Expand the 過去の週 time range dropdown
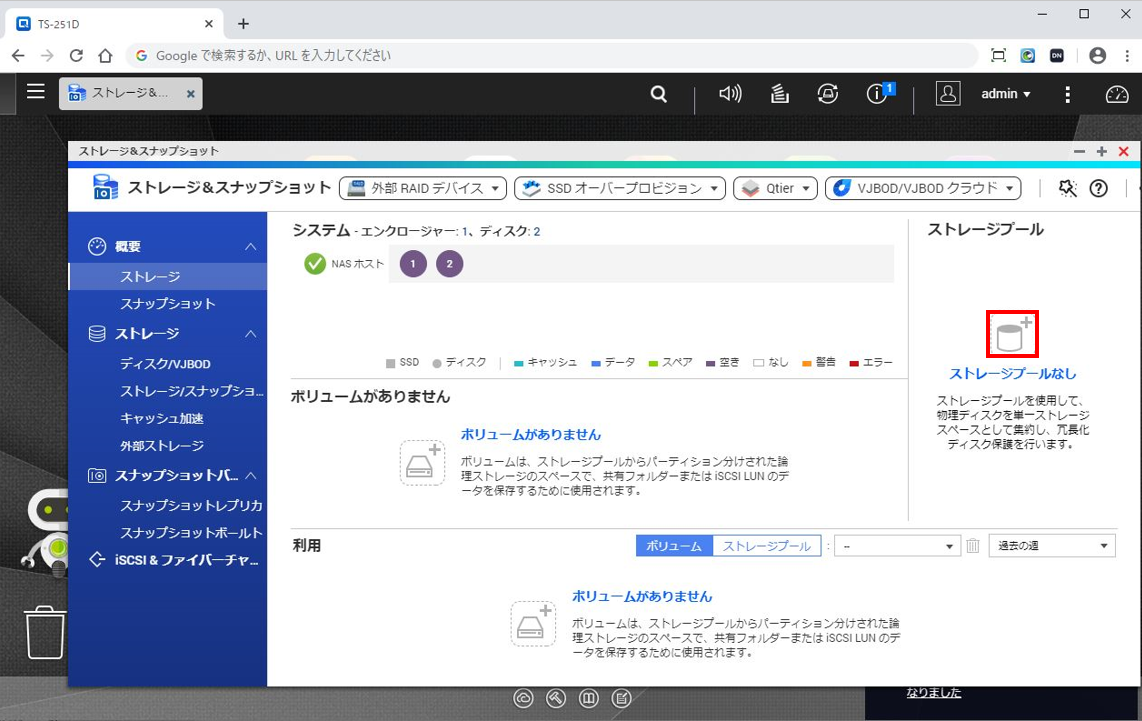The image size is (1142, 721). 1051,546
